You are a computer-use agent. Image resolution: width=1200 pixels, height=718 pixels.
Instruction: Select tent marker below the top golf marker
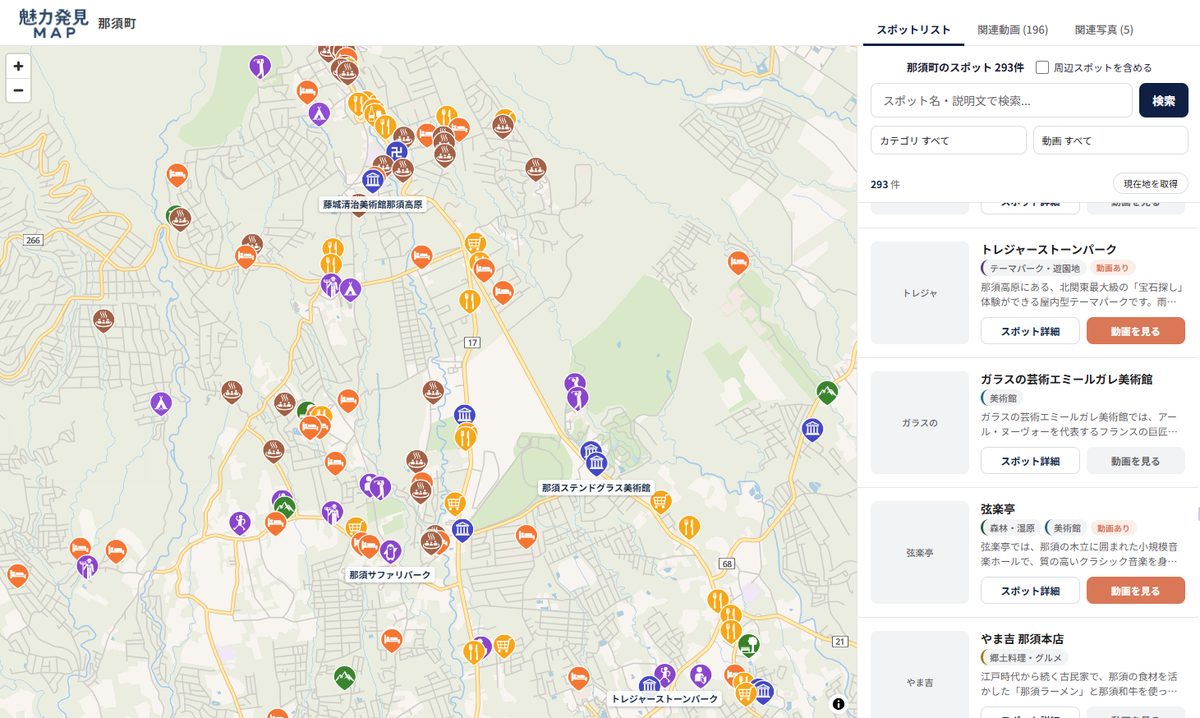point(319,112)
